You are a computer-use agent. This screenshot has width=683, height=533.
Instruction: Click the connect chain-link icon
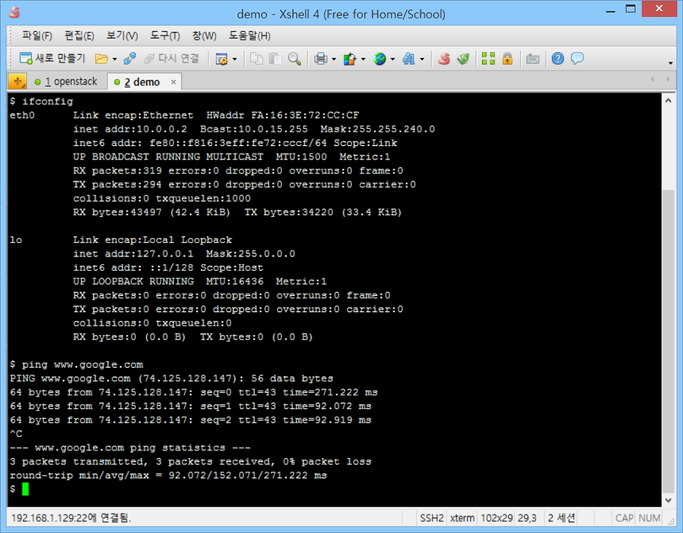pos(130,58)
